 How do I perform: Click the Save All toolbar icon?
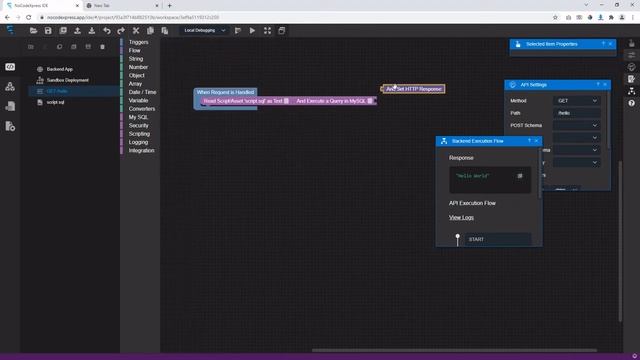click(63, 31)
